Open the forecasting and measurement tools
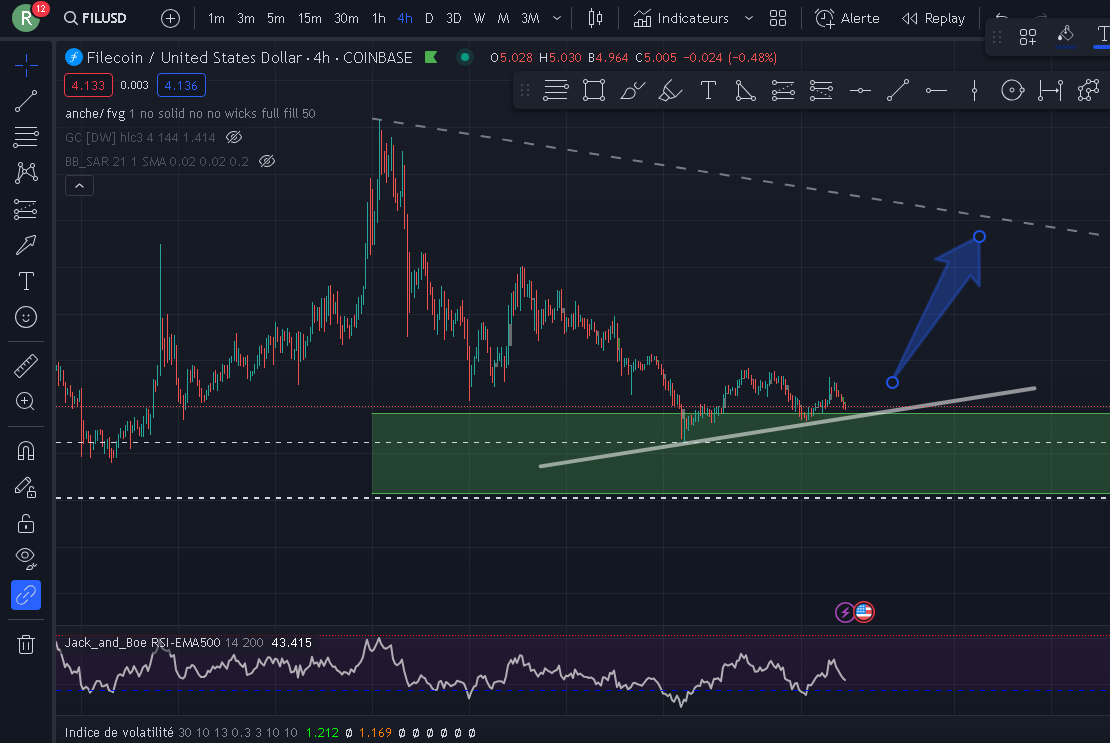 [26, 209]
